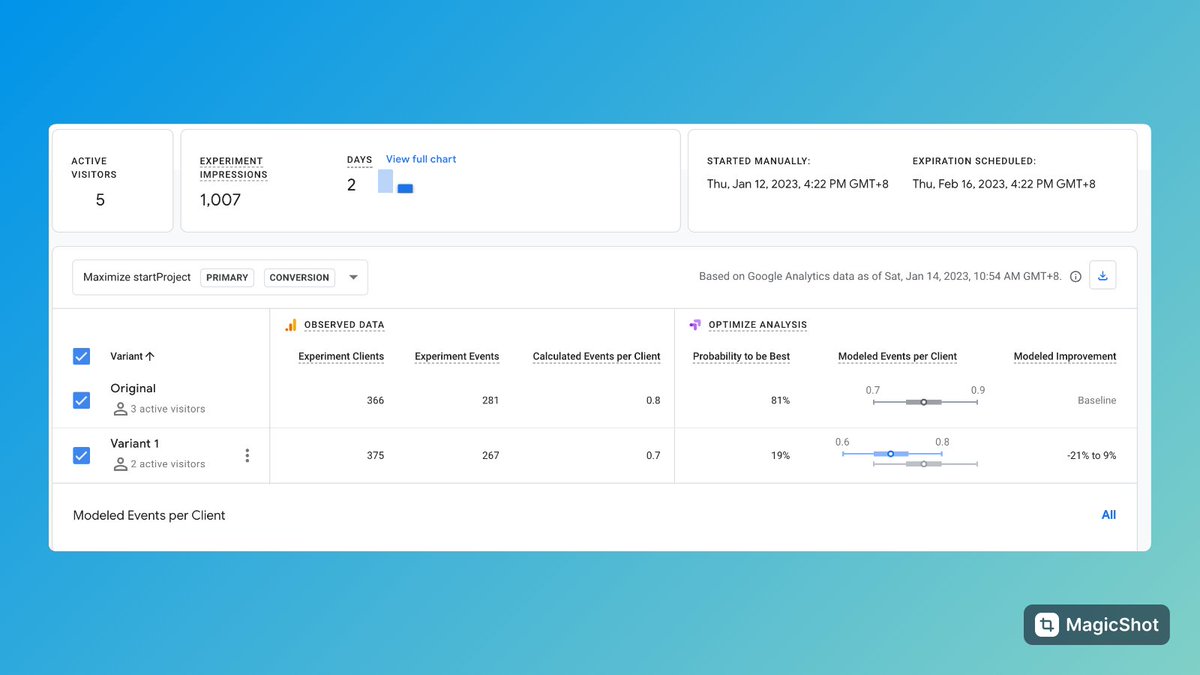The height and width of the screenshot is (675, 1200).
Task: Click the PRIMARY tag chip
Action: pos(227,278)
